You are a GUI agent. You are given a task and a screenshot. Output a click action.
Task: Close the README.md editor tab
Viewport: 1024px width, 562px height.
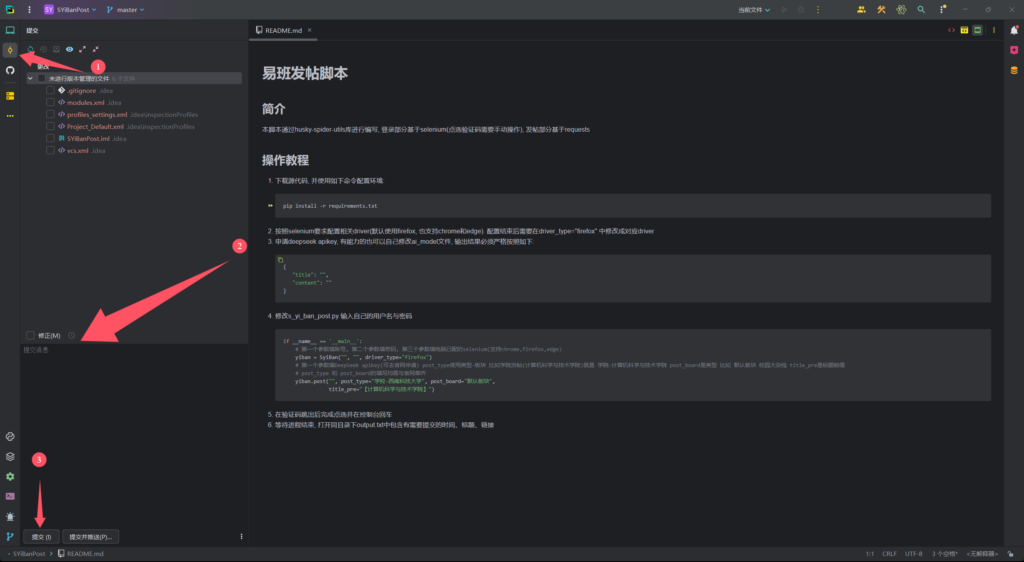click(x=310, y=31)
